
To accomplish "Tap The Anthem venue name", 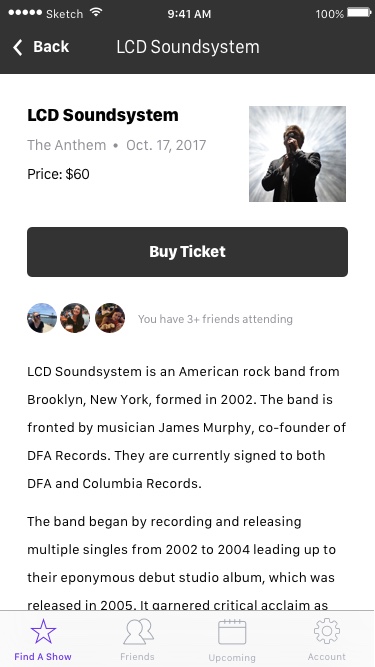I will 67,145.
